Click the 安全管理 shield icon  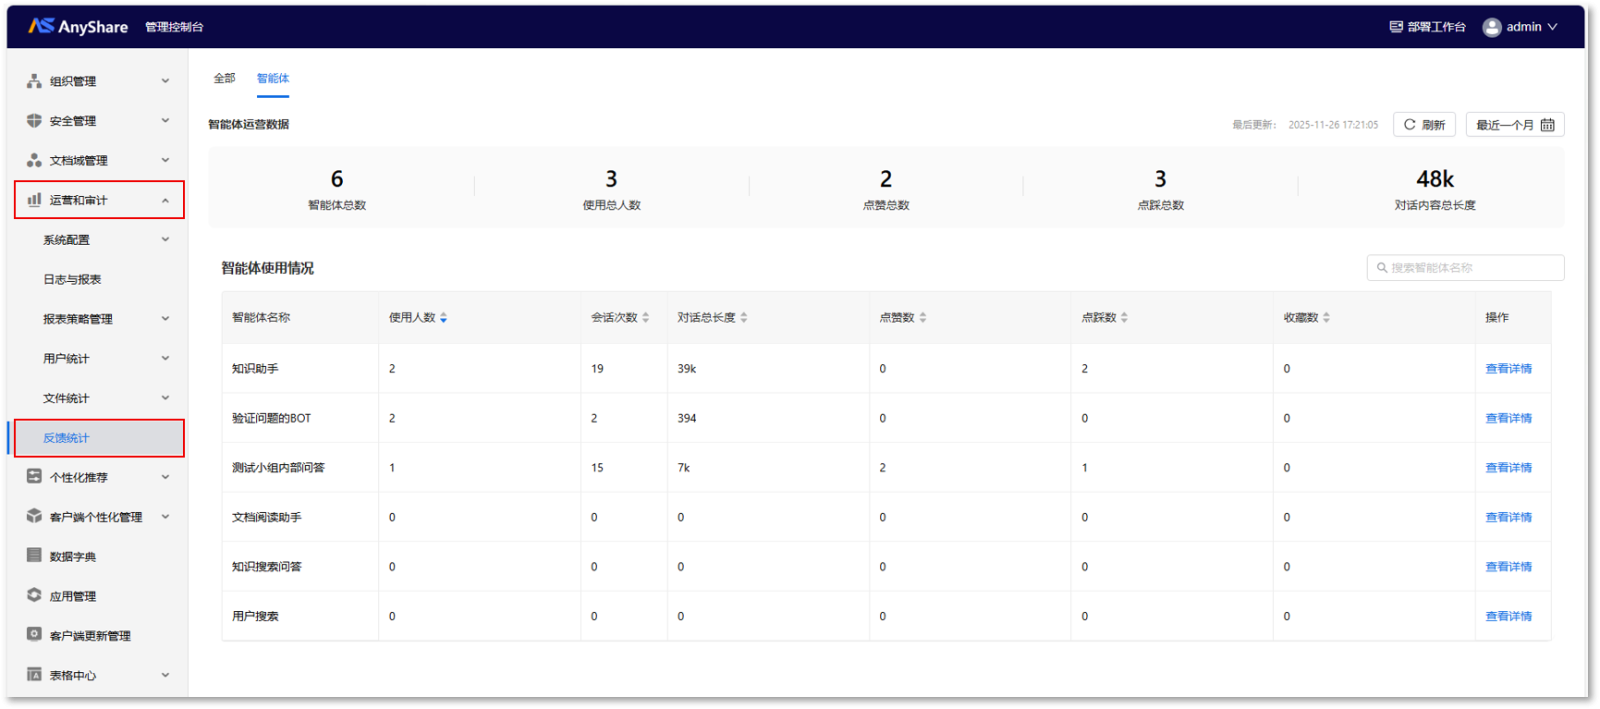(x=34, y=121)
